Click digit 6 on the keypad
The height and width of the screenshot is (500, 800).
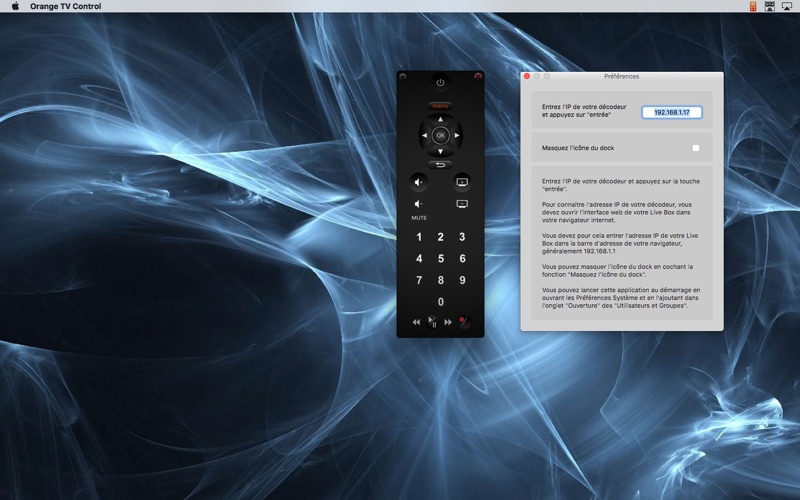[x=462, y=259]
